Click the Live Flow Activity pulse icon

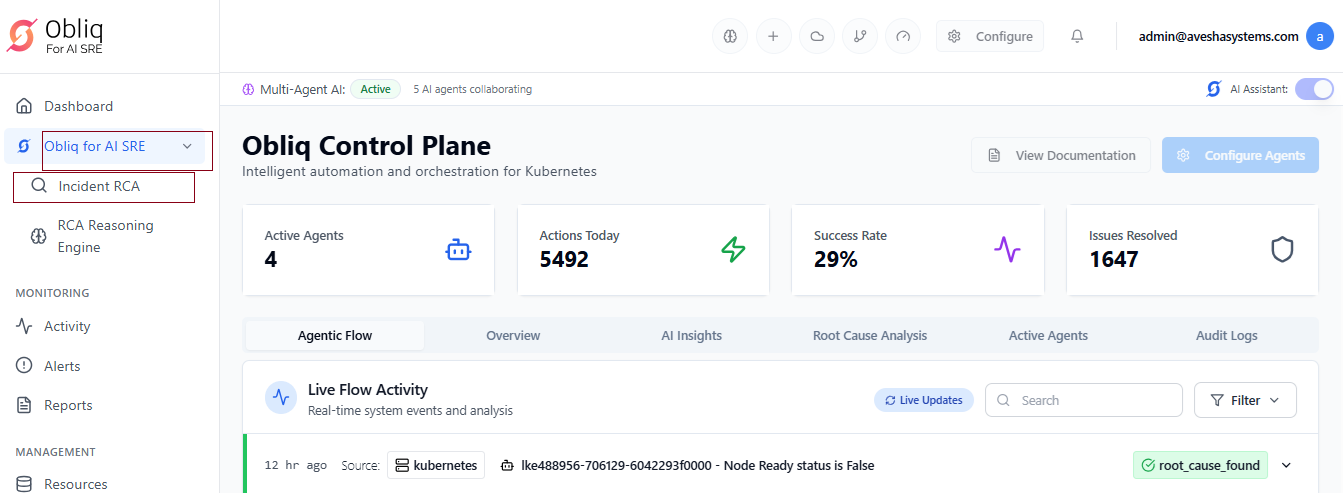[x=281, y=397]
